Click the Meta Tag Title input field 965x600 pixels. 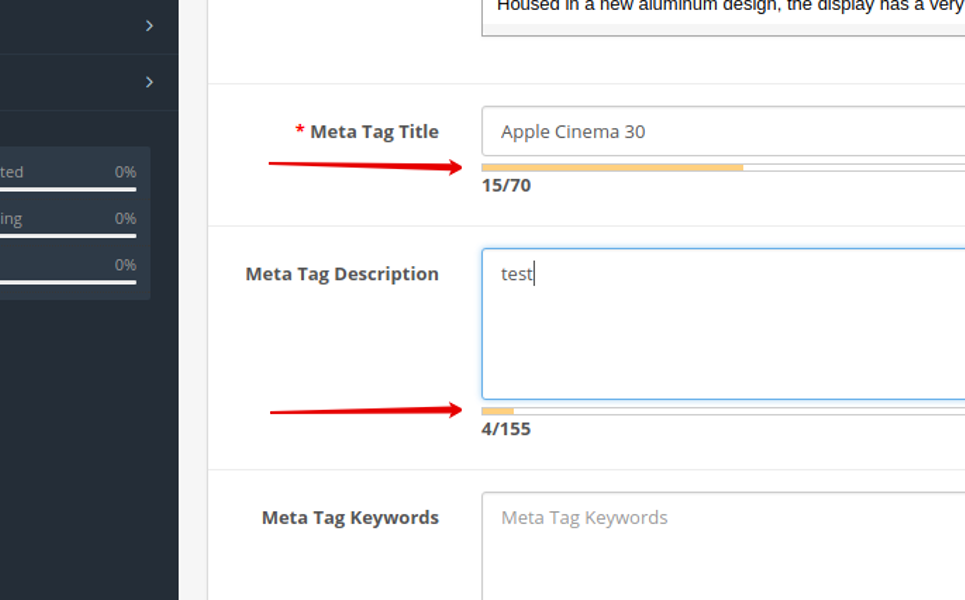[x=722, y=131]
